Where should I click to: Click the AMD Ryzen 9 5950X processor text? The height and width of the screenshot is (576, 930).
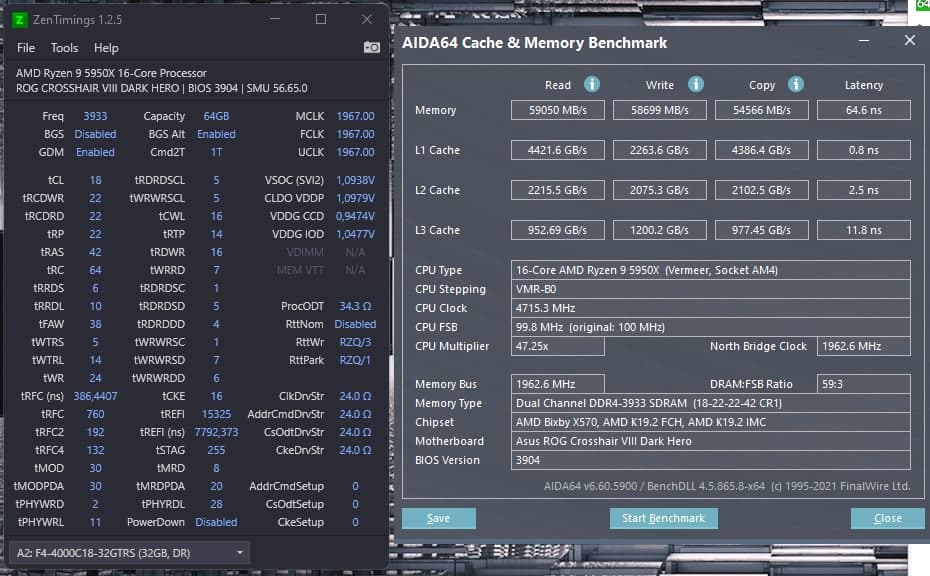click(112, 73)
